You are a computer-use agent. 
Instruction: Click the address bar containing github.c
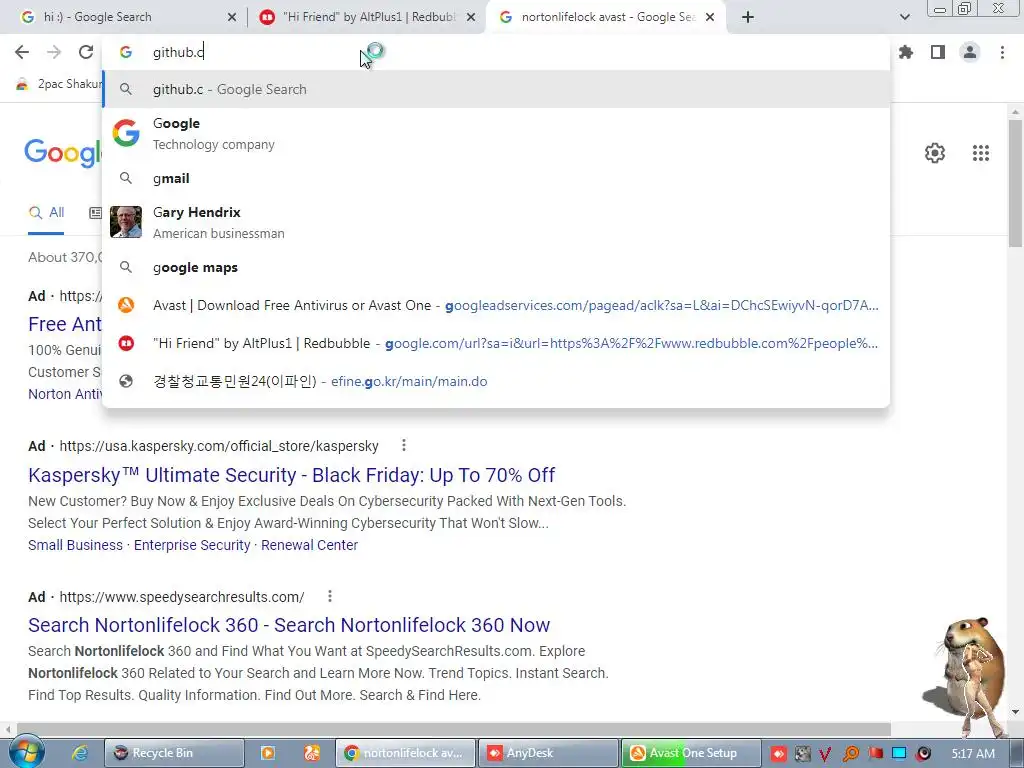pos(496,52)
